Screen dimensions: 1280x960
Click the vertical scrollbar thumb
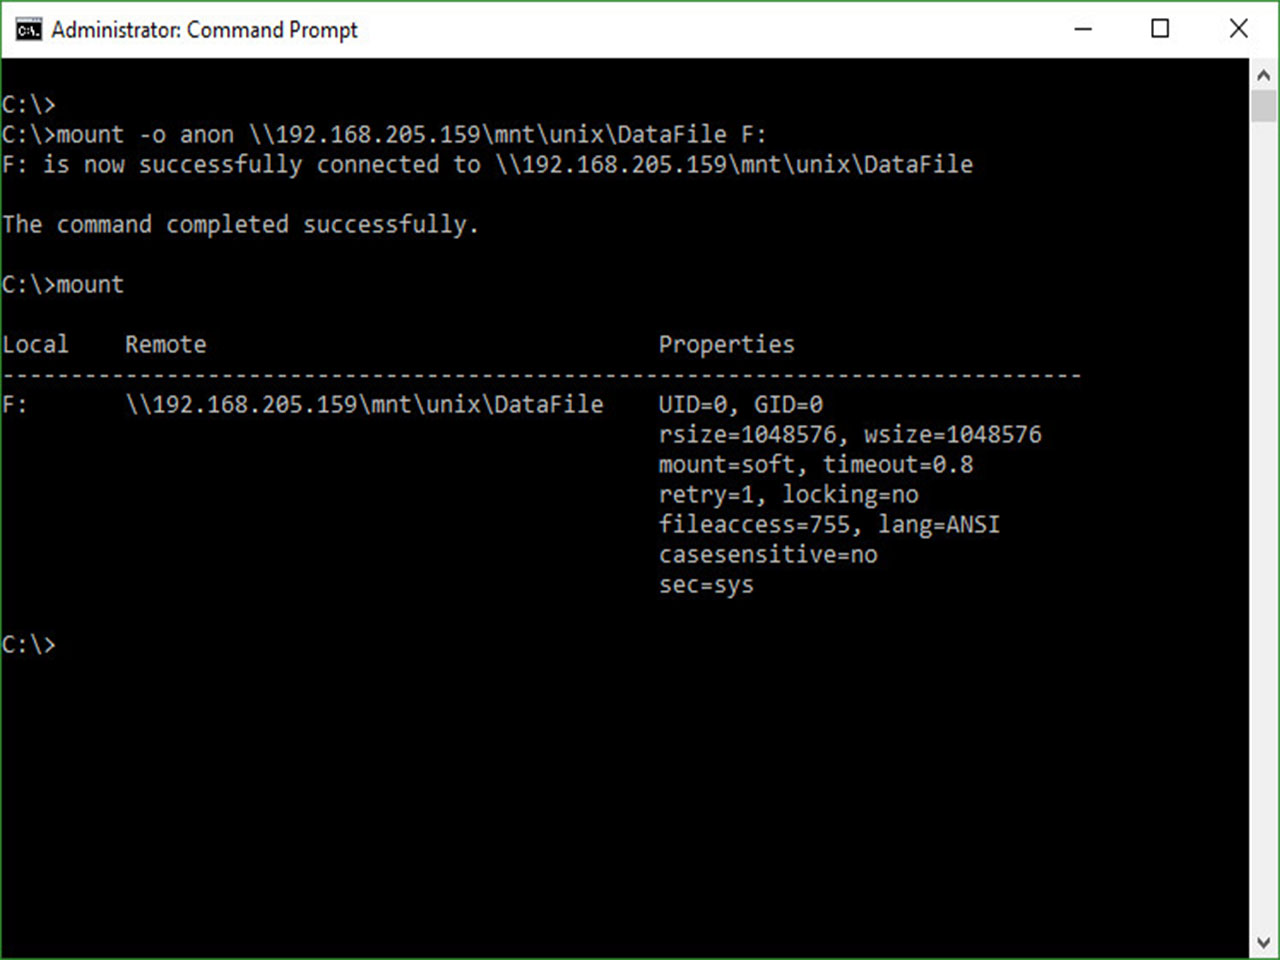click(x=1263, y=106)
